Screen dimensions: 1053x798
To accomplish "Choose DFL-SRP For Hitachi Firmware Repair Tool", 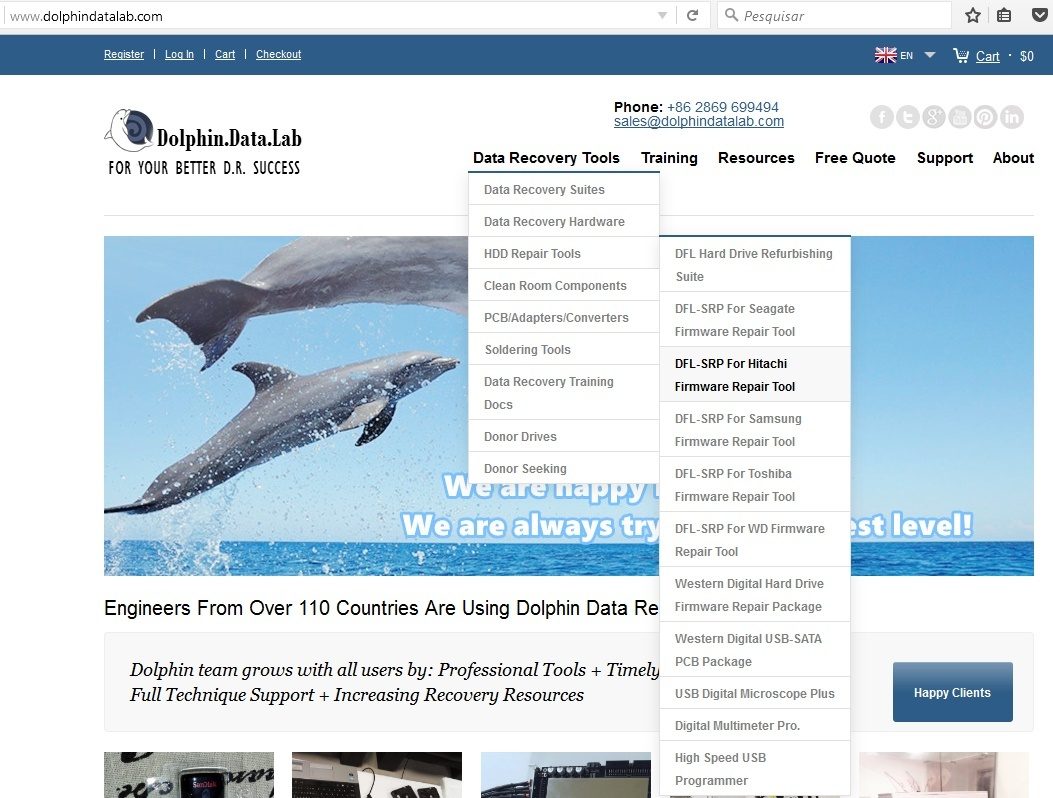I will (x=755, y=375).
